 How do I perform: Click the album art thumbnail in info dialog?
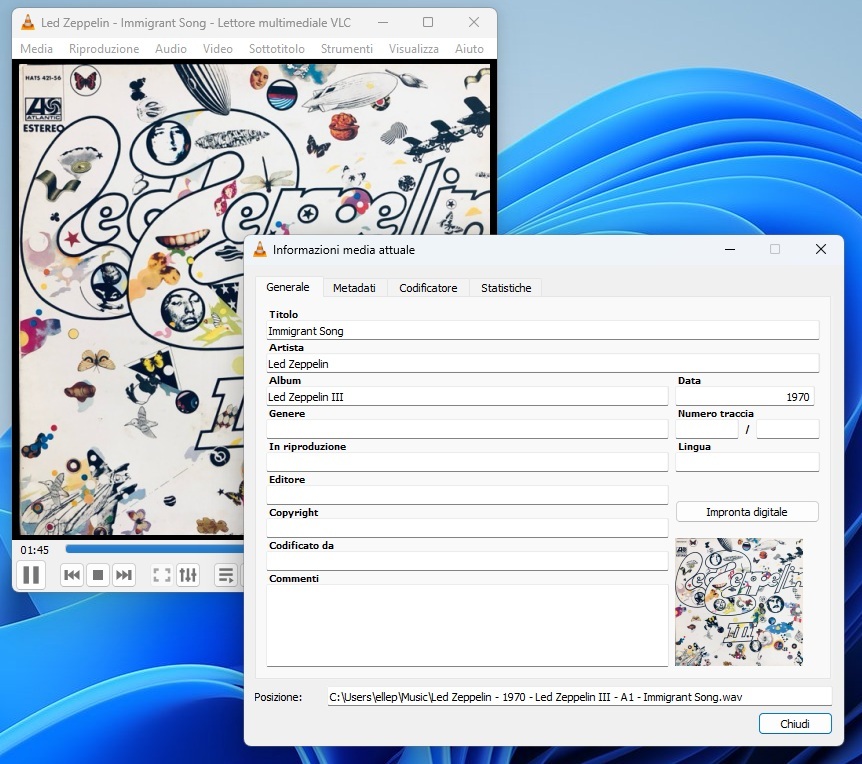point(739,602)
